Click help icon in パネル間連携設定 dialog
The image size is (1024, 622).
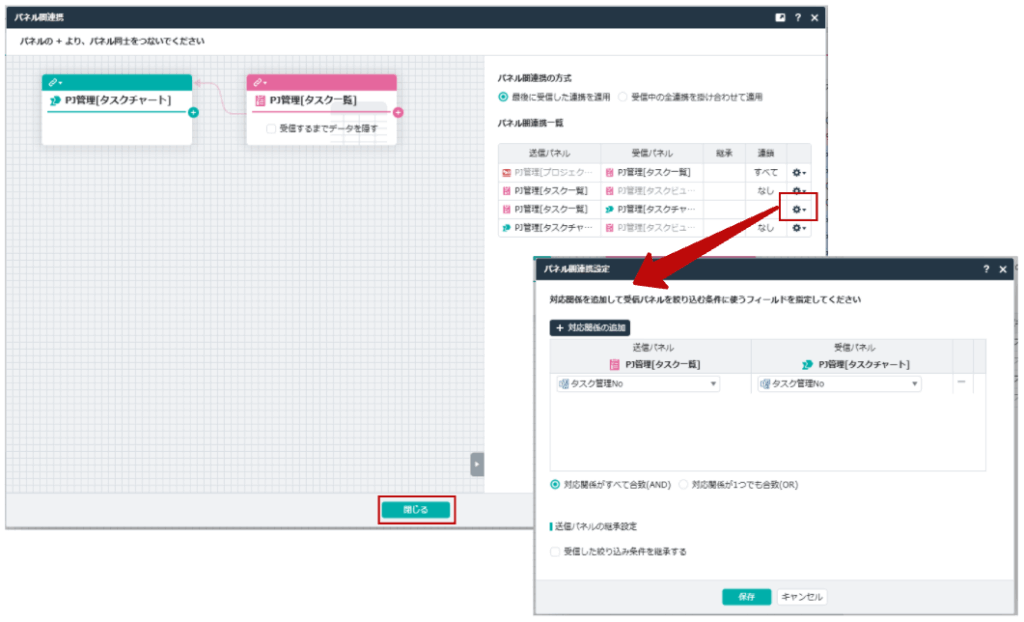(x=985, y=269)
